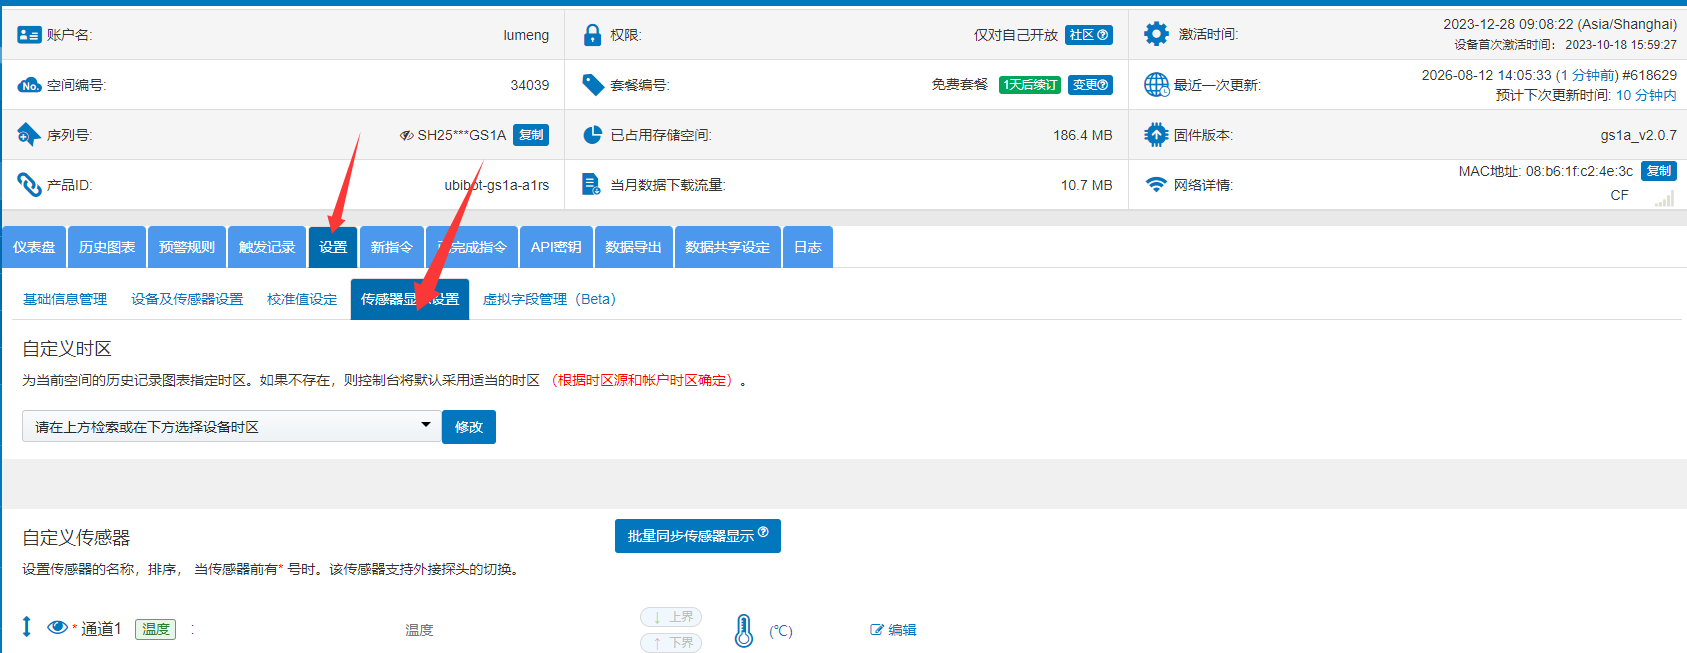1687x653 pixels.
Task: Click the activation time gear icon
Action: [1156, 34]
